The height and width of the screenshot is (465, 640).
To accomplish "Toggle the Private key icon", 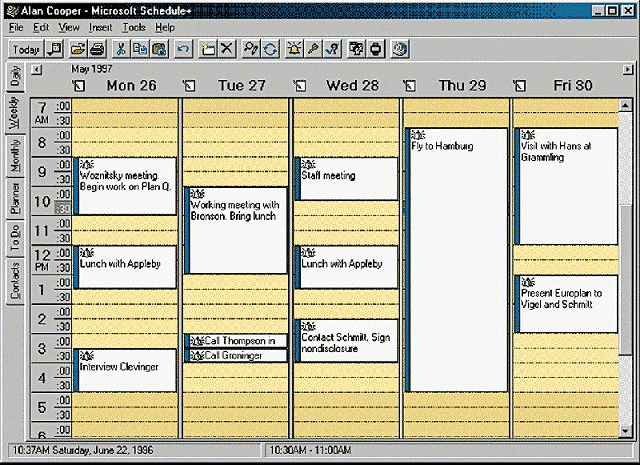I will tap(314, 48).
